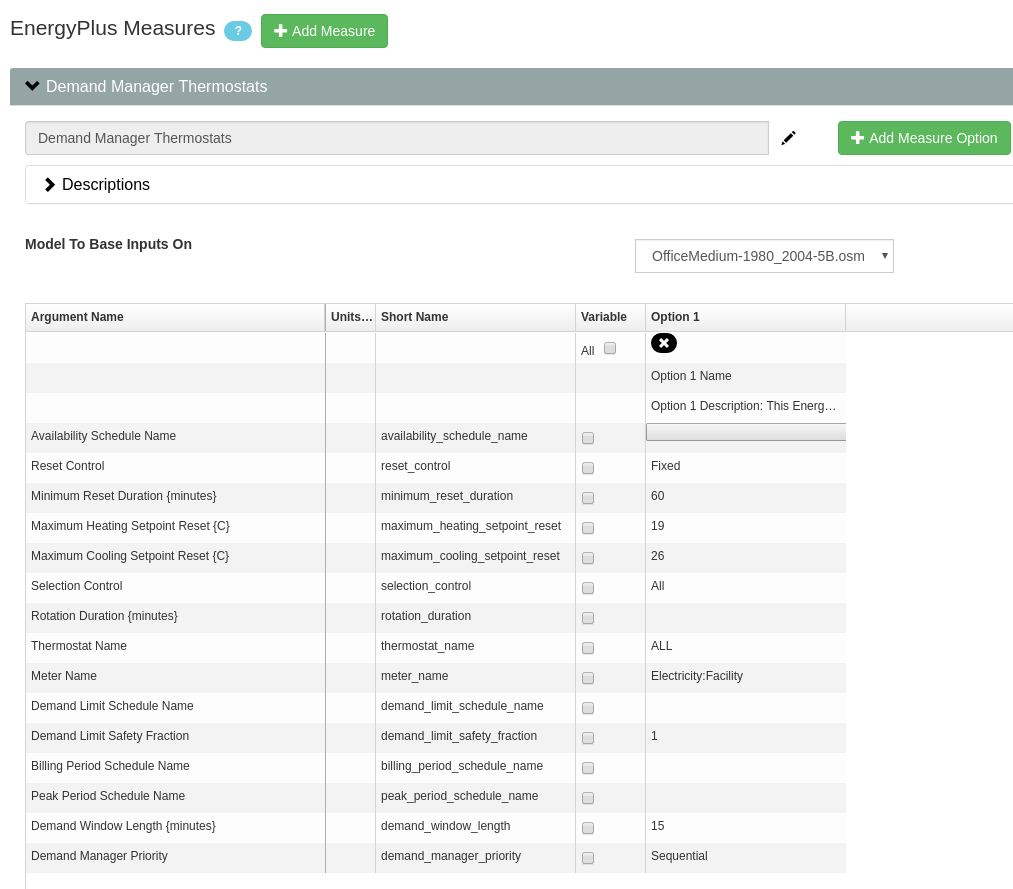The width and height of the screenshot is (1013, 889).
Task: Click the plus icon on Add Measure Option
Action: (858, 138)
